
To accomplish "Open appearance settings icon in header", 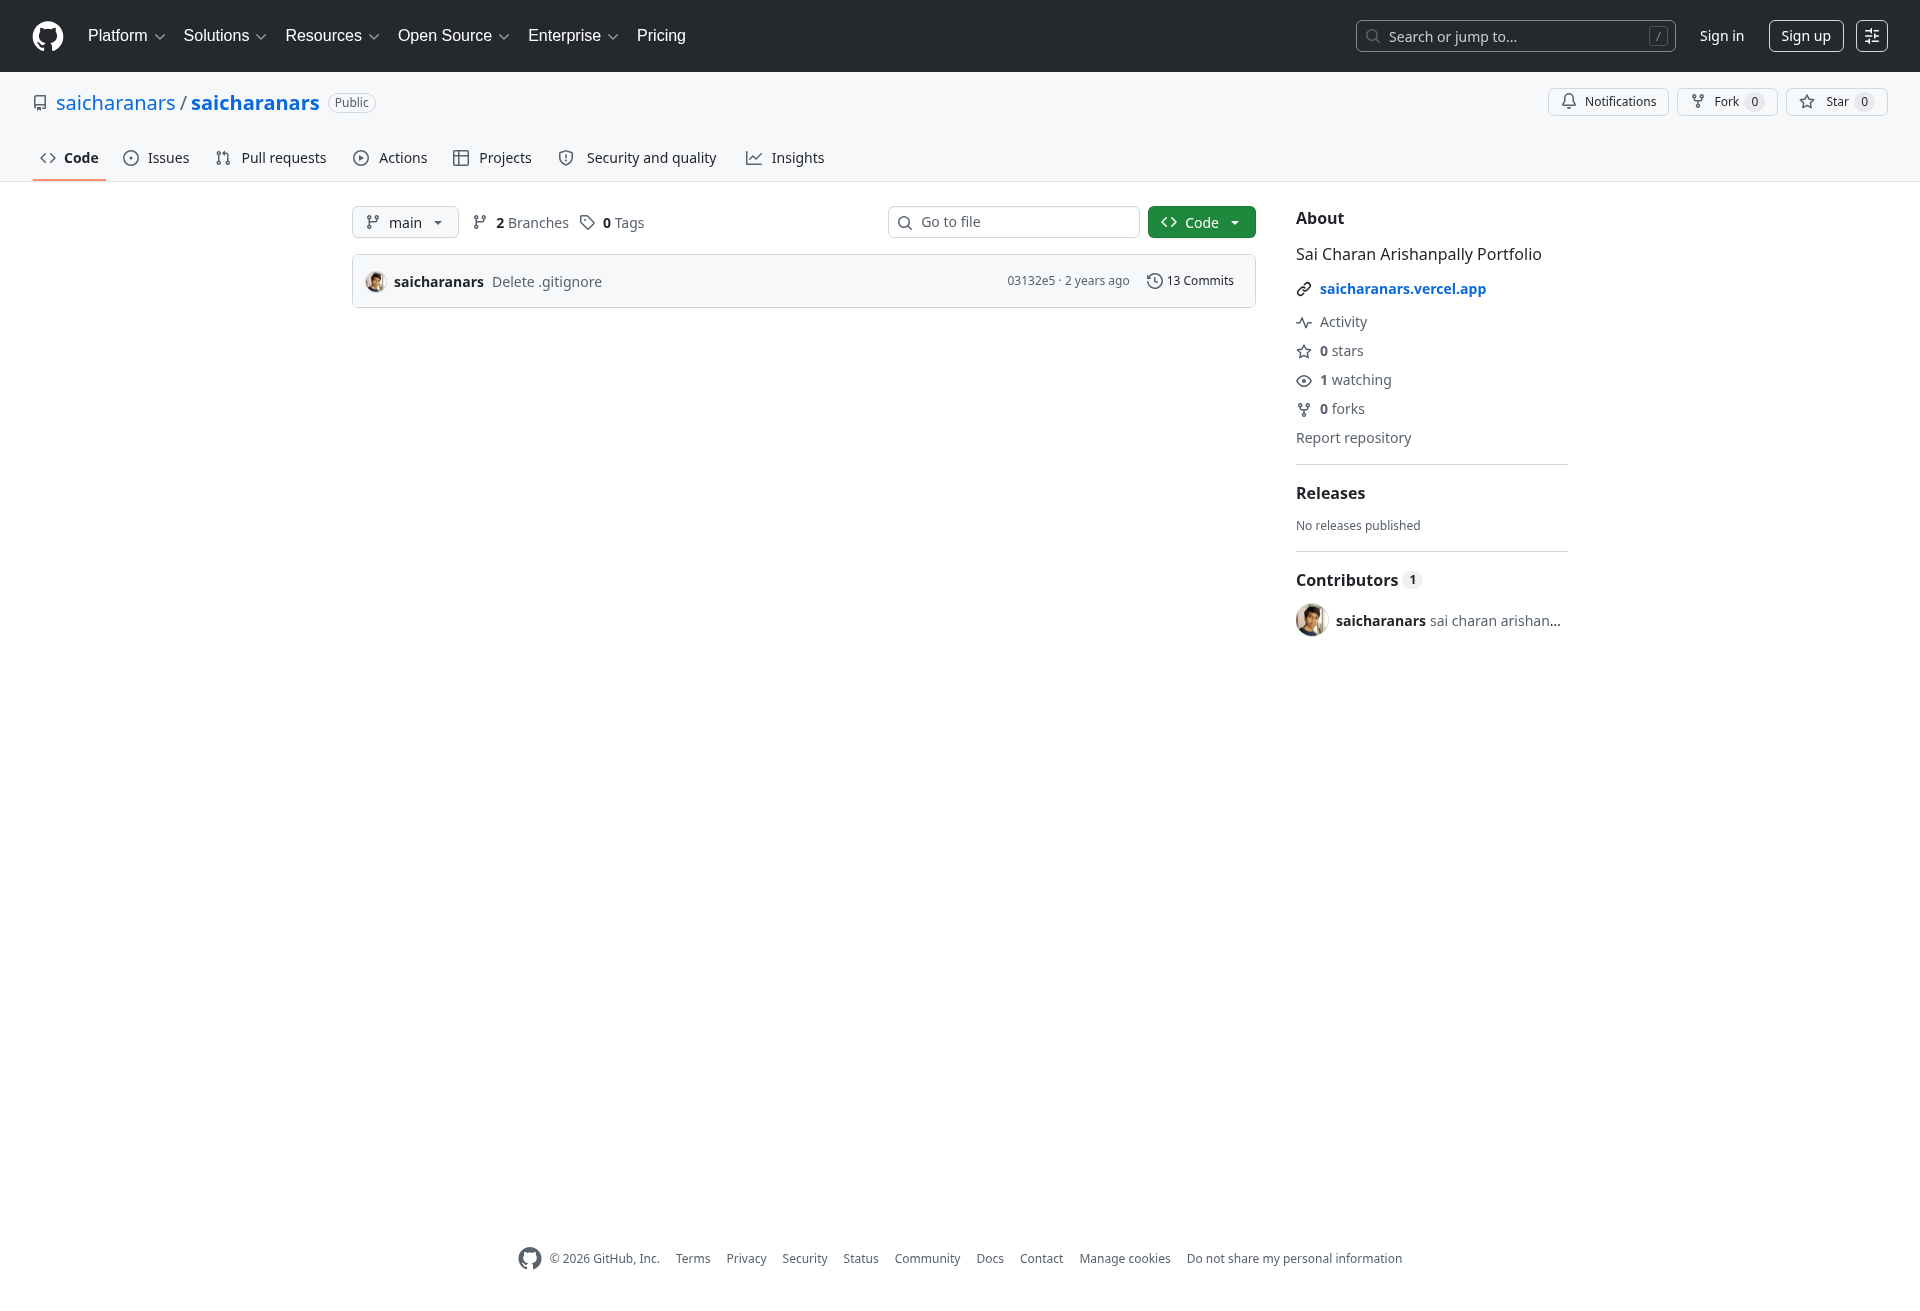I will (x=1872, y=36).
